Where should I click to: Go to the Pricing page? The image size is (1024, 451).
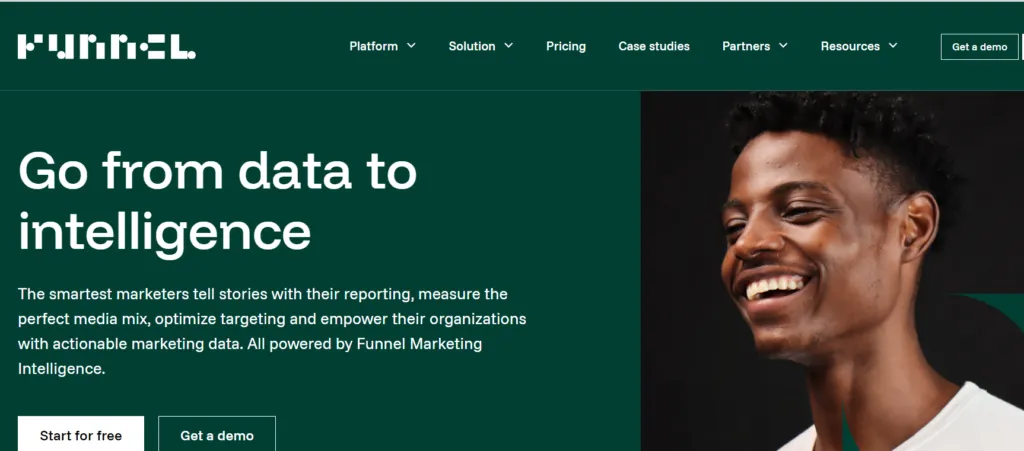566,46
